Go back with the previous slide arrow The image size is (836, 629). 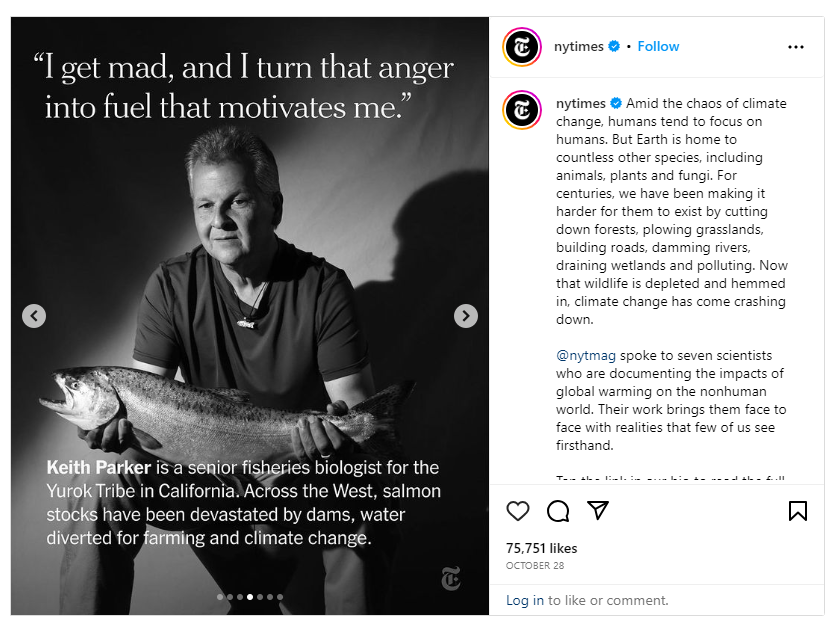(34, 316)
